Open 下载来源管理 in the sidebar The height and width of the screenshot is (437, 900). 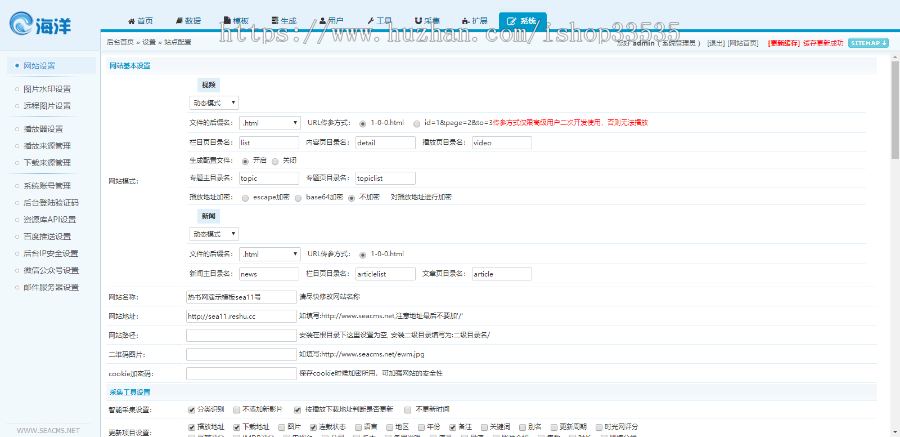pos(47,163)
